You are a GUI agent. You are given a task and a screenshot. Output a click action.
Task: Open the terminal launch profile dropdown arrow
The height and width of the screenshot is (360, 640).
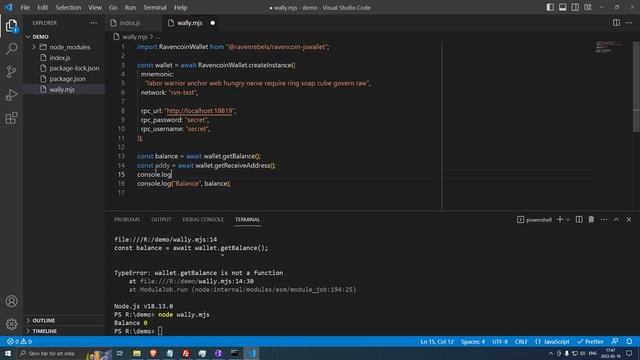click(x=568, y=220)
